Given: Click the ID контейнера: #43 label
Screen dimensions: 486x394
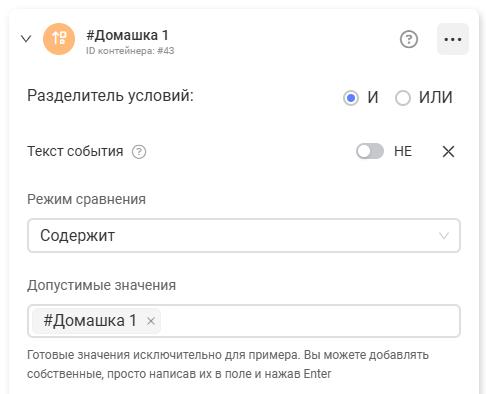Looking at the screenshot, I should 130,51.
